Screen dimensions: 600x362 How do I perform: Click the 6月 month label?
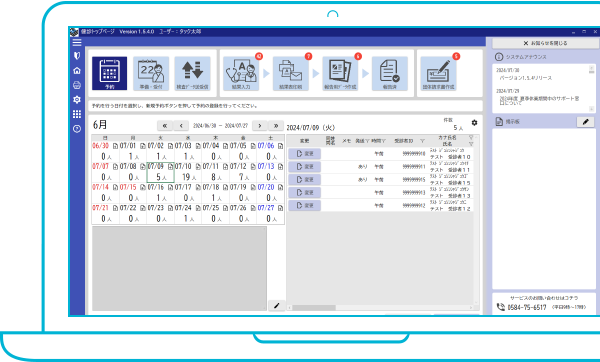pos(100,125)
